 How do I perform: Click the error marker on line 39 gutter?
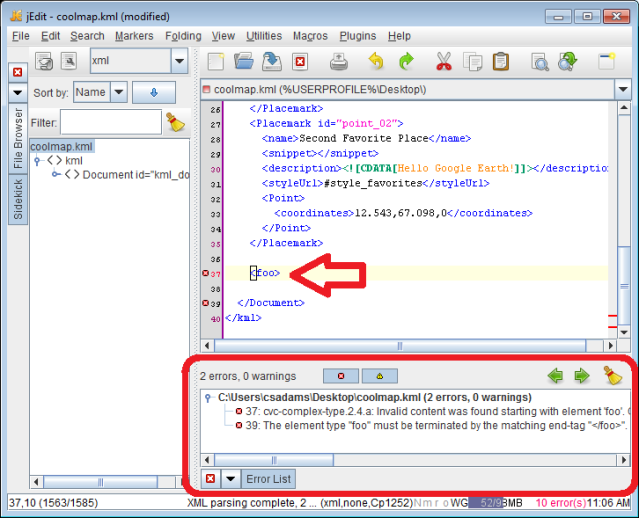(205, 303)
